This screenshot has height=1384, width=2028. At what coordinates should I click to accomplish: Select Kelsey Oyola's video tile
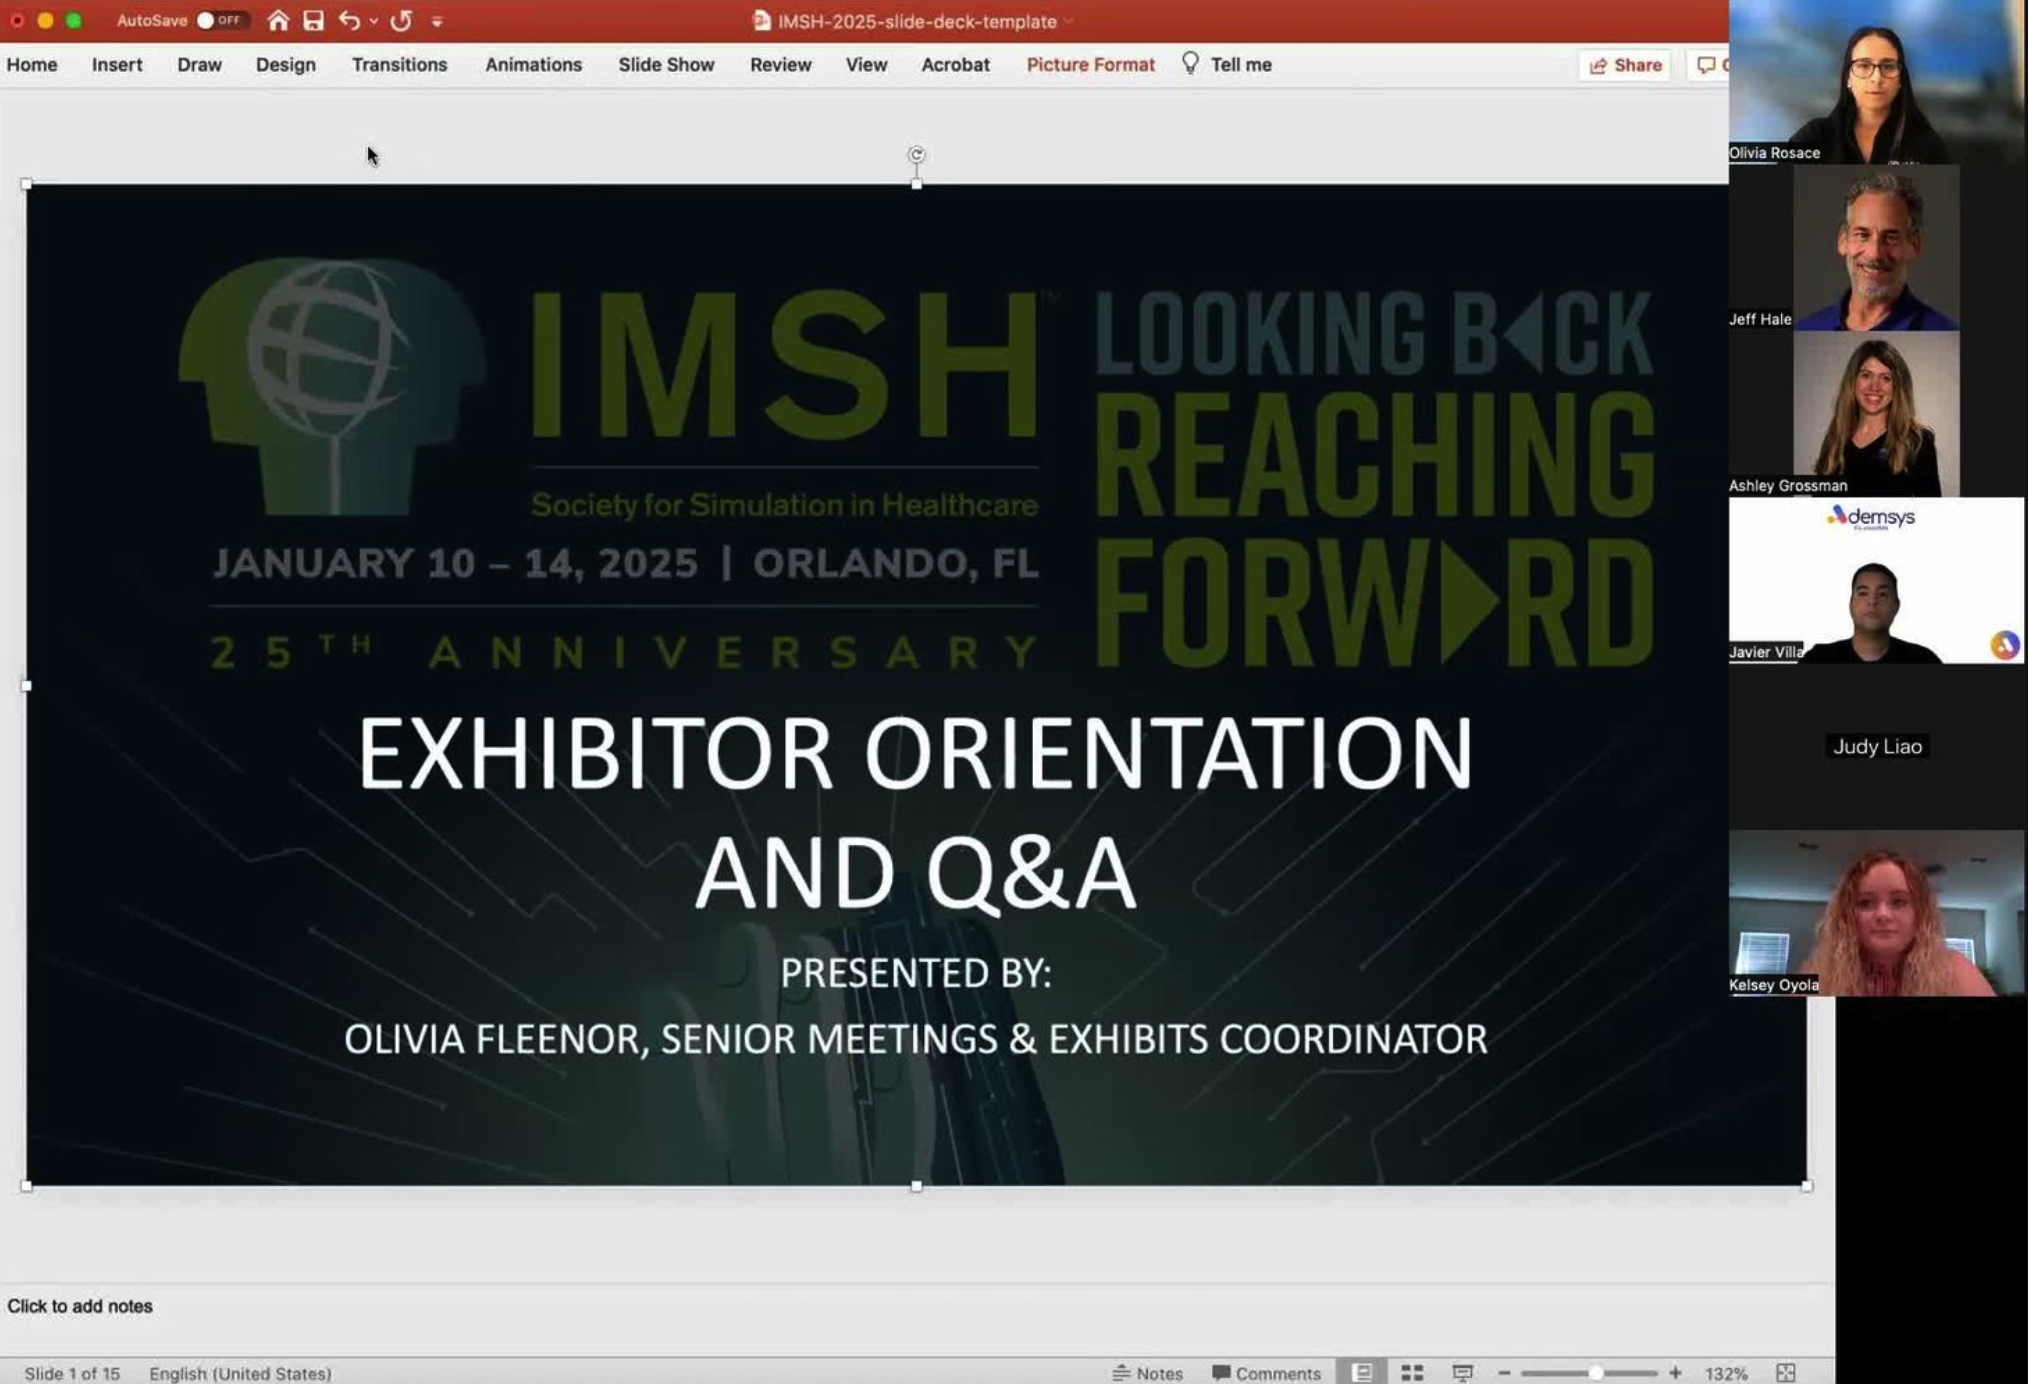pyautogui.click(x=1876, y=913)
